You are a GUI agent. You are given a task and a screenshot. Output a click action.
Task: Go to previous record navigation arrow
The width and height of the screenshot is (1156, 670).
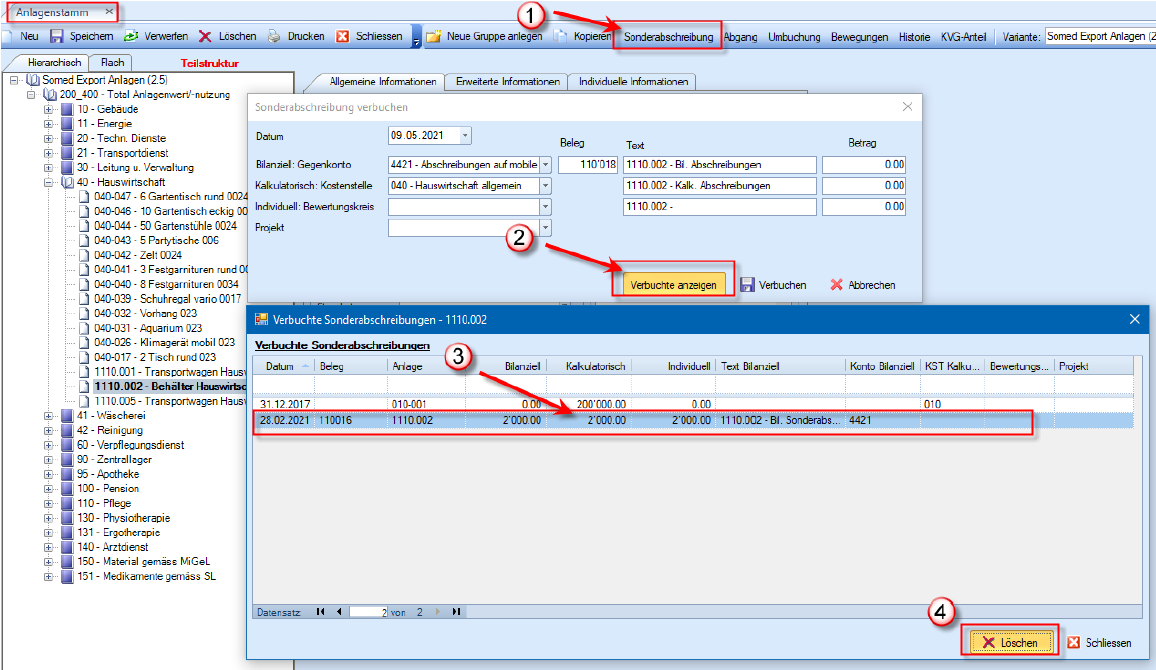(x=339, y=612)
